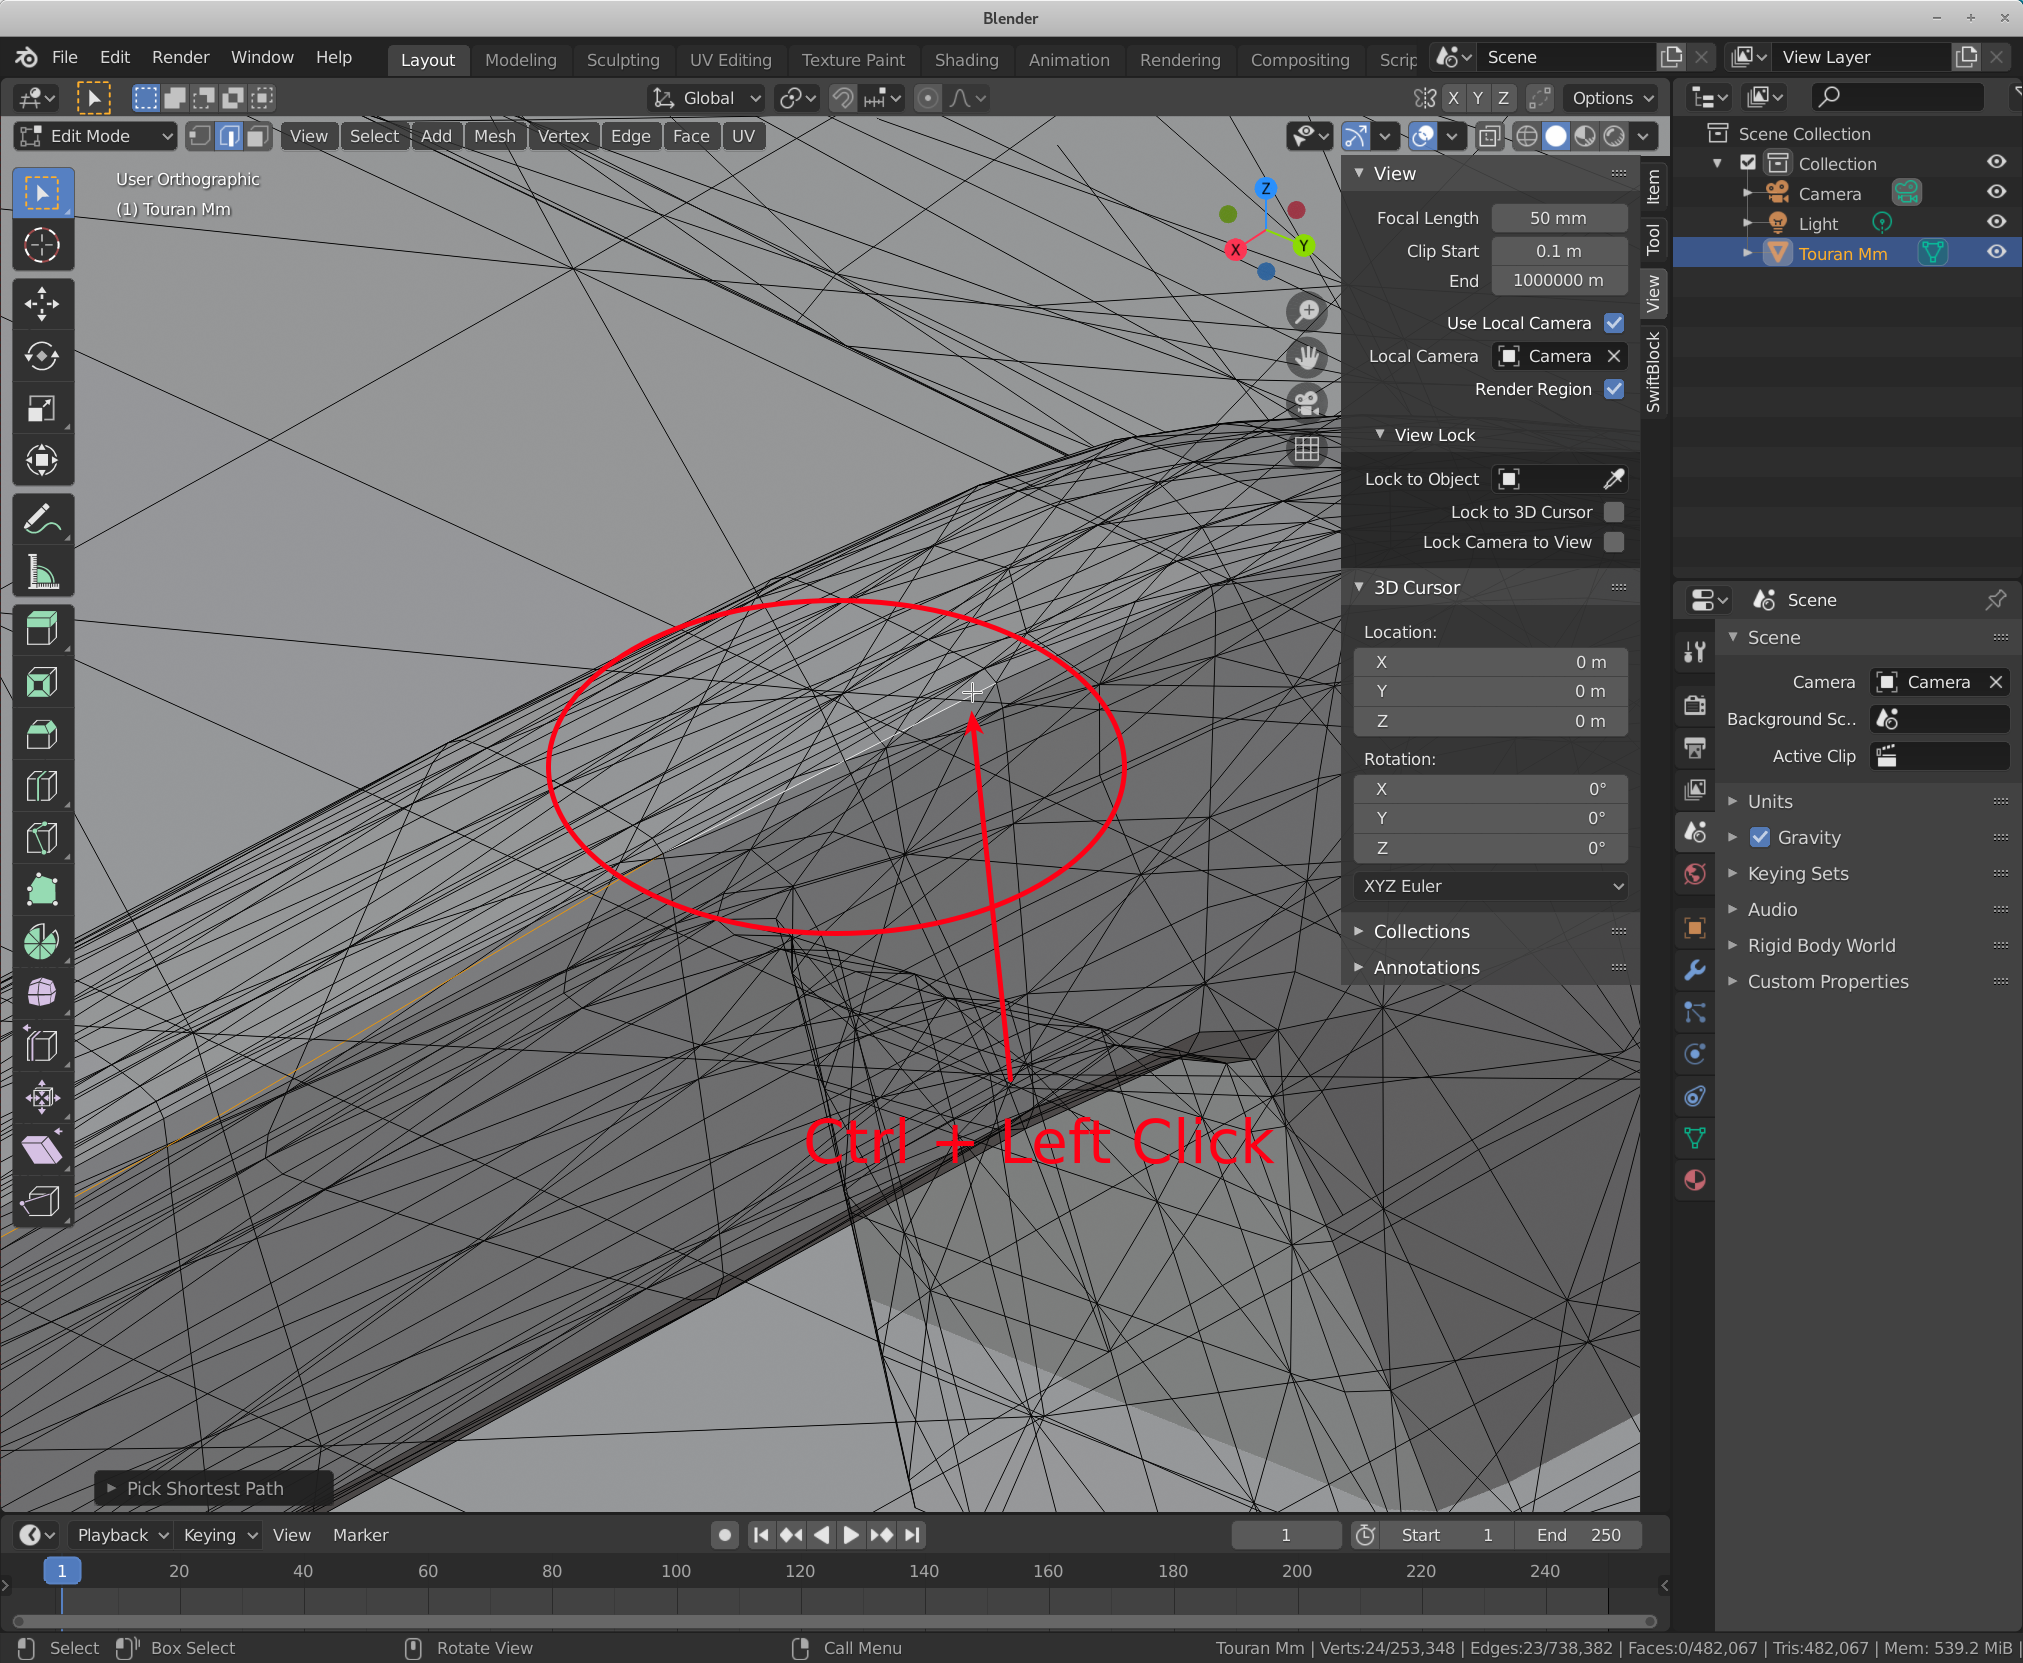This screenshot has width=2023, height=1663.
Task: Open the Options button in header
Action: point(1612,98)
